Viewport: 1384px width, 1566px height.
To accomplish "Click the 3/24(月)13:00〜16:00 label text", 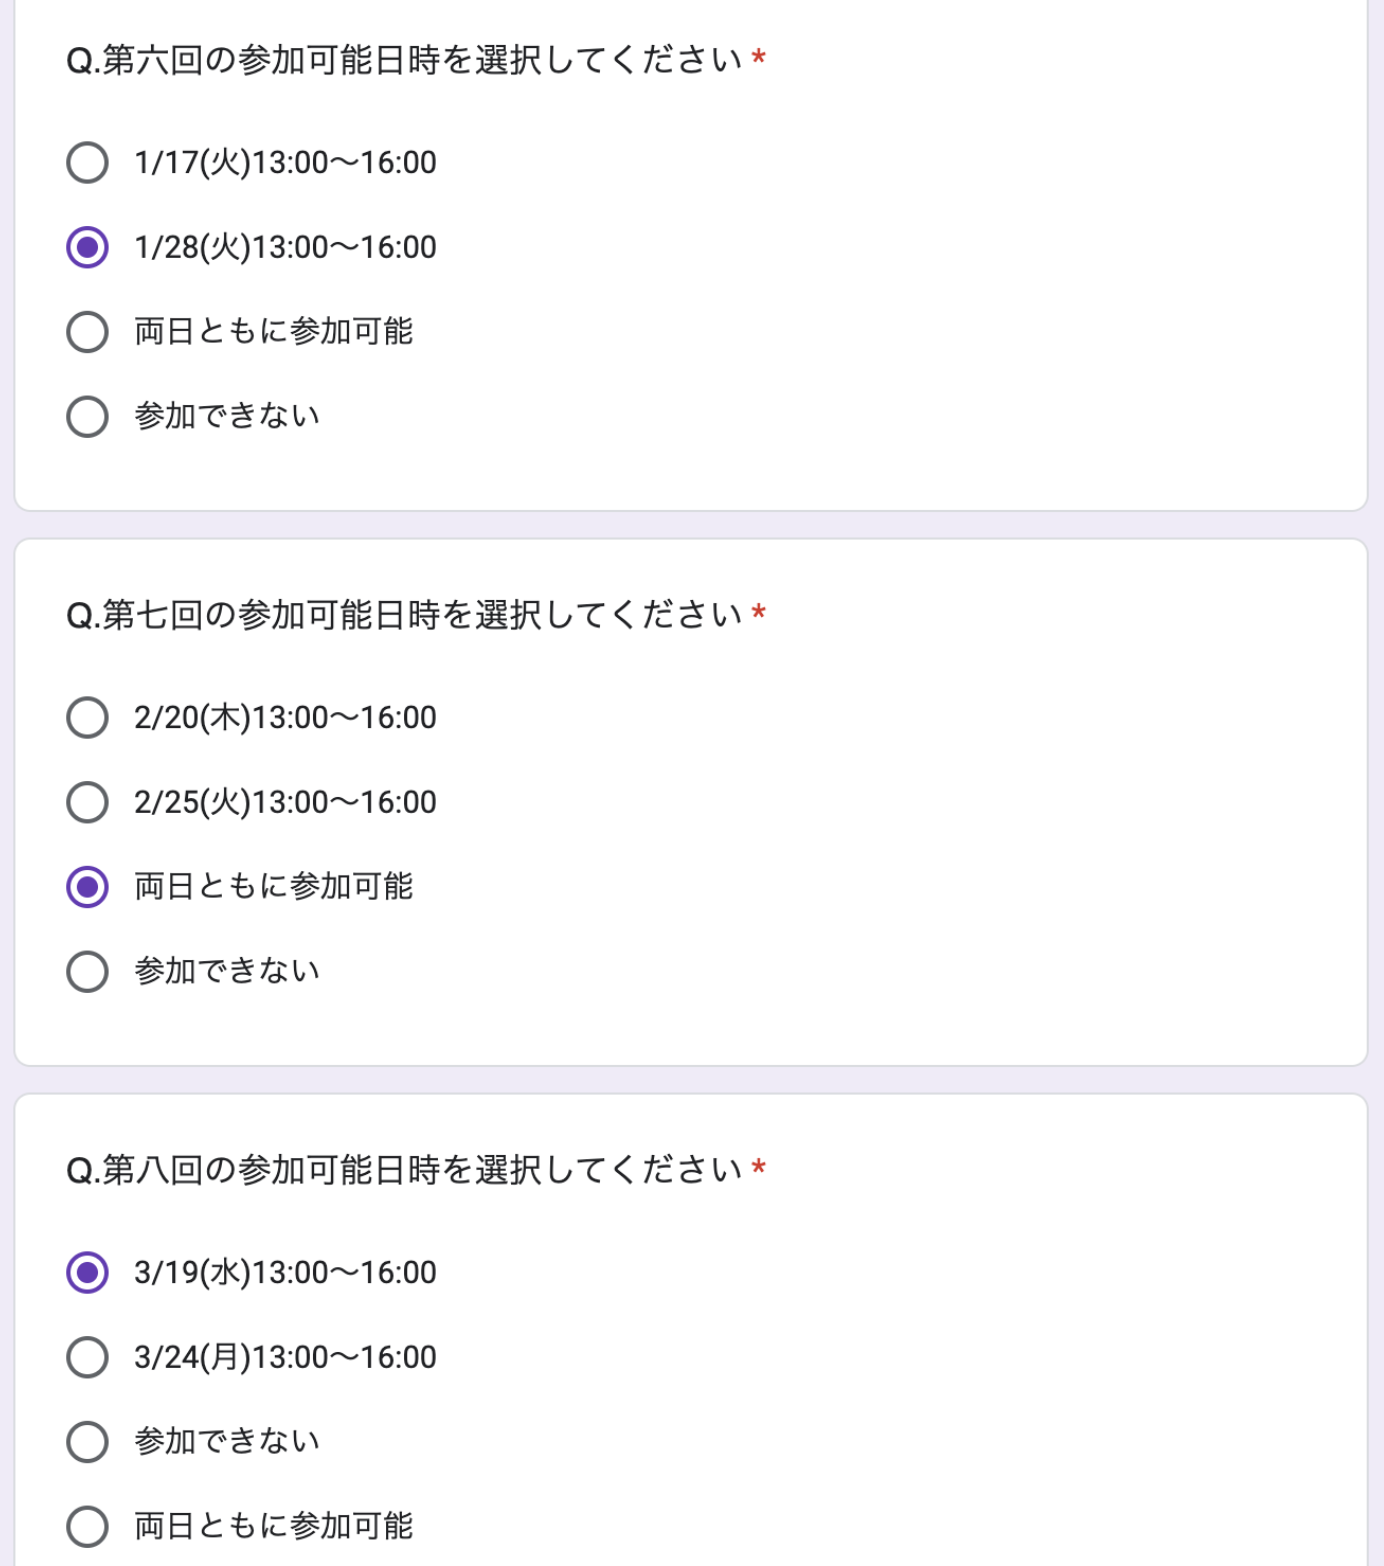I will pyautogui.click(x=285, y=1357).
